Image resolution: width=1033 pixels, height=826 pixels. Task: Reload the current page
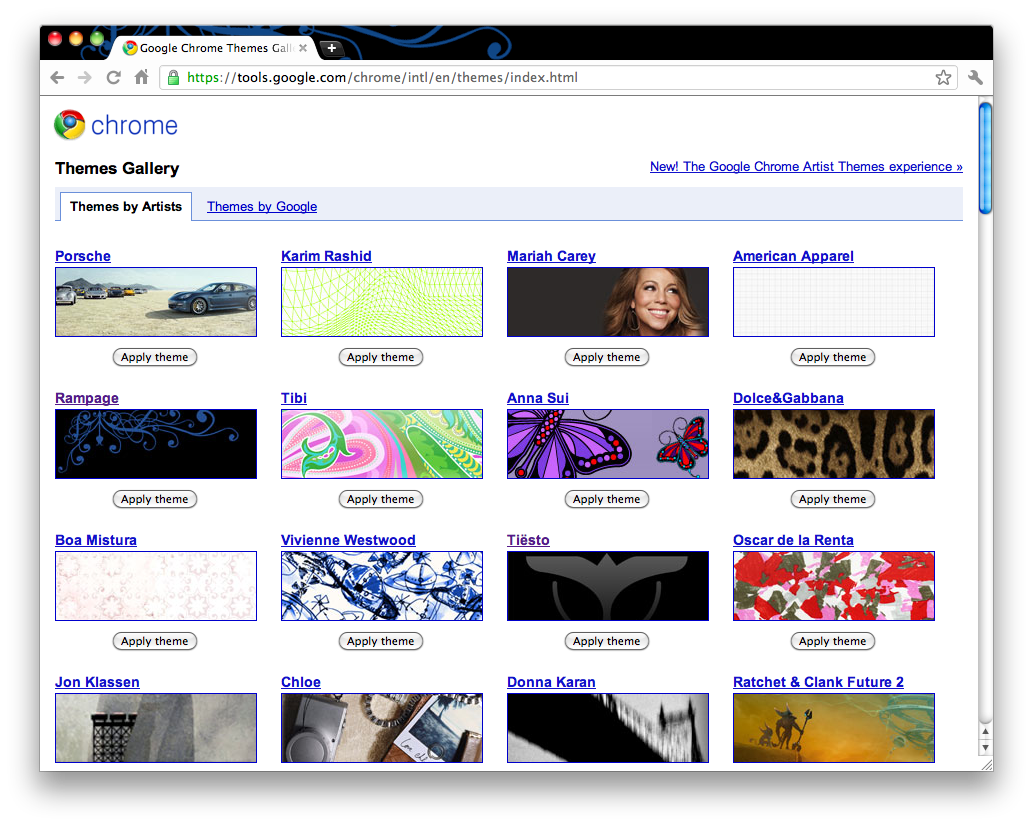coord(113,77)
